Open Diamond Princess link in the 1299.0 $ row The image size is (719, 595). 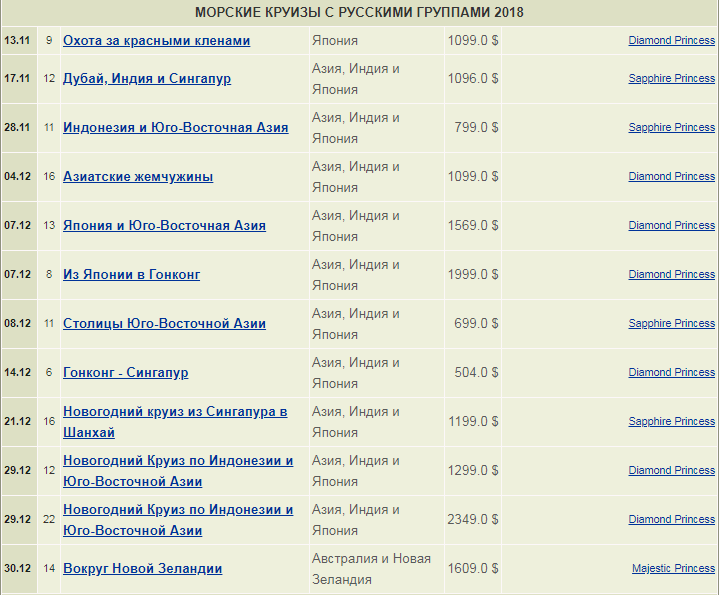coord(671,471)
